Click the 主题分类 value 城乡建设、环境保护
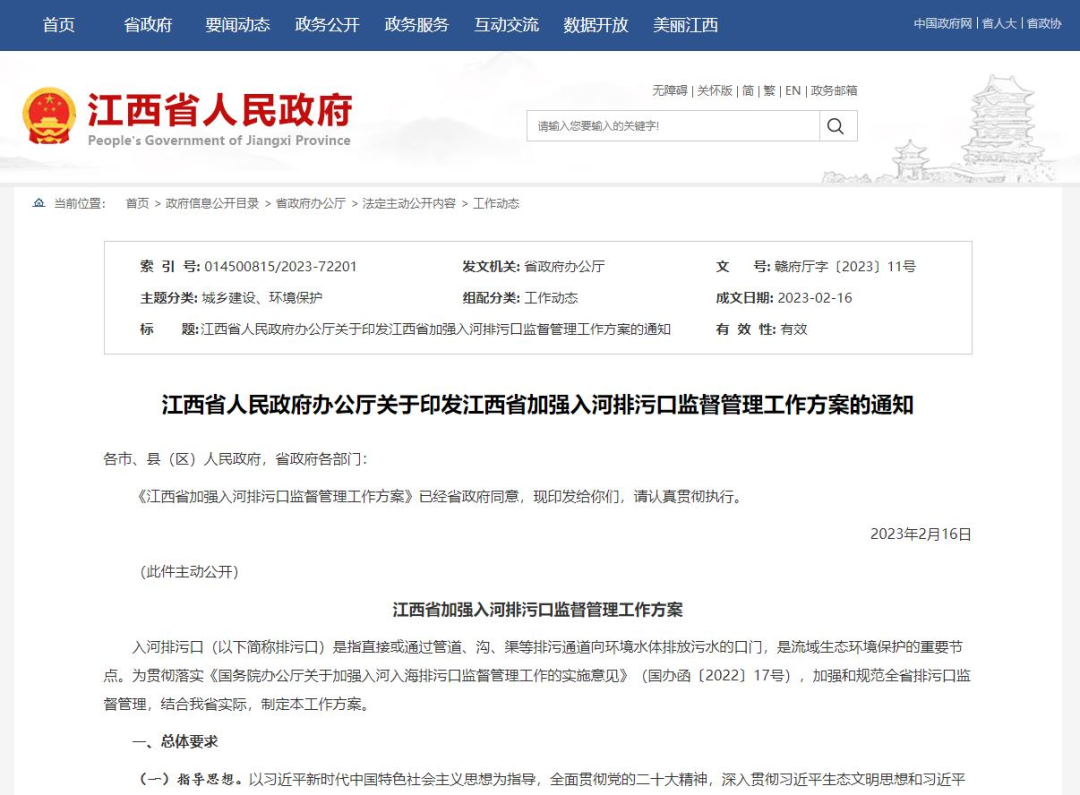 [262, 298]
